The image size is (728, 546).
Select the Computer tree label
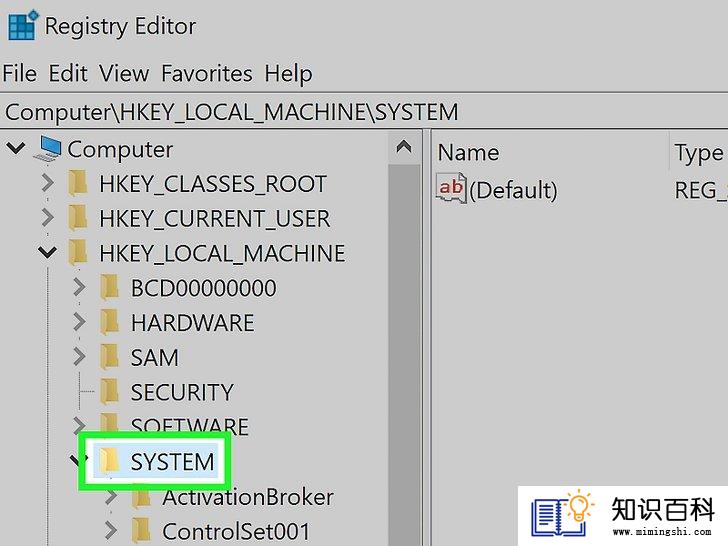120,150
